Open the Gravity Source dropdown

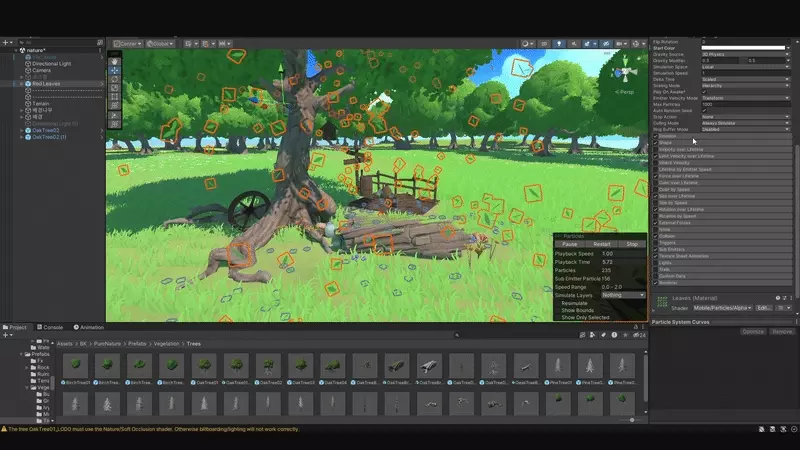(x=745, y=54)
